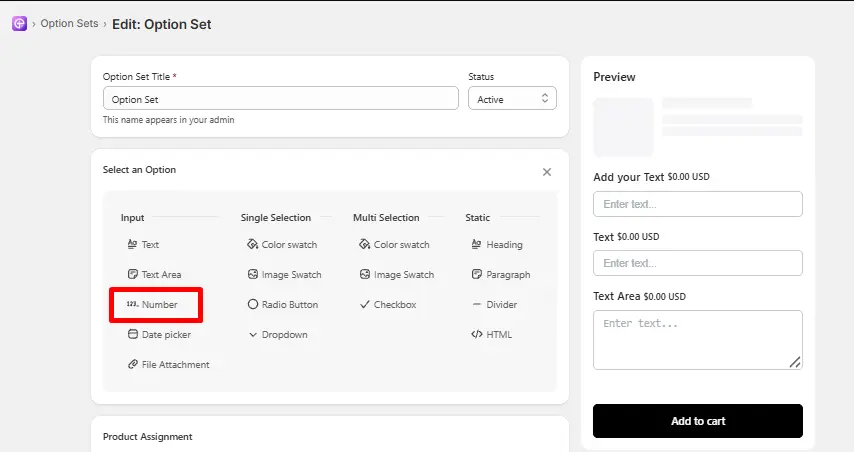Add a Radio Button option
The height and width of the screenshot is (452, 854).
283,304
